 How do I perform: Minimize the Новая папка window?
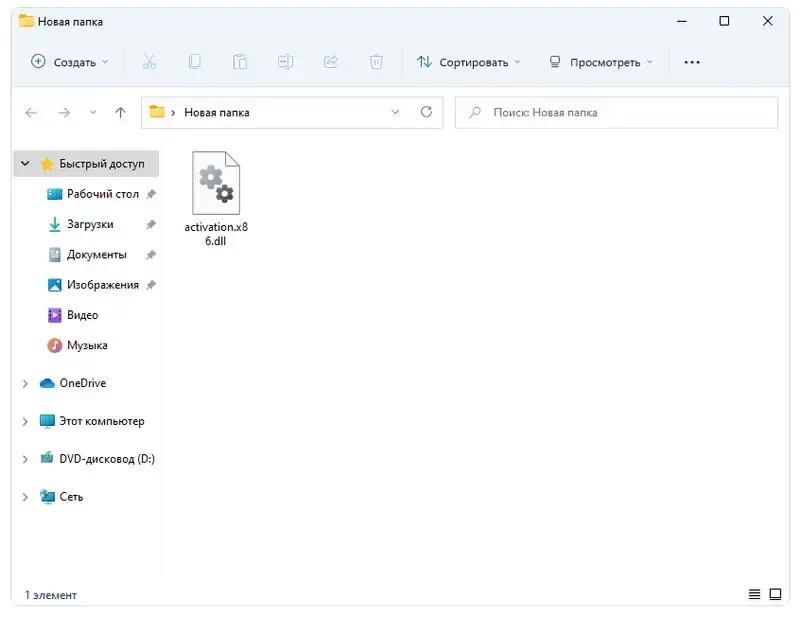pos(682,21)
